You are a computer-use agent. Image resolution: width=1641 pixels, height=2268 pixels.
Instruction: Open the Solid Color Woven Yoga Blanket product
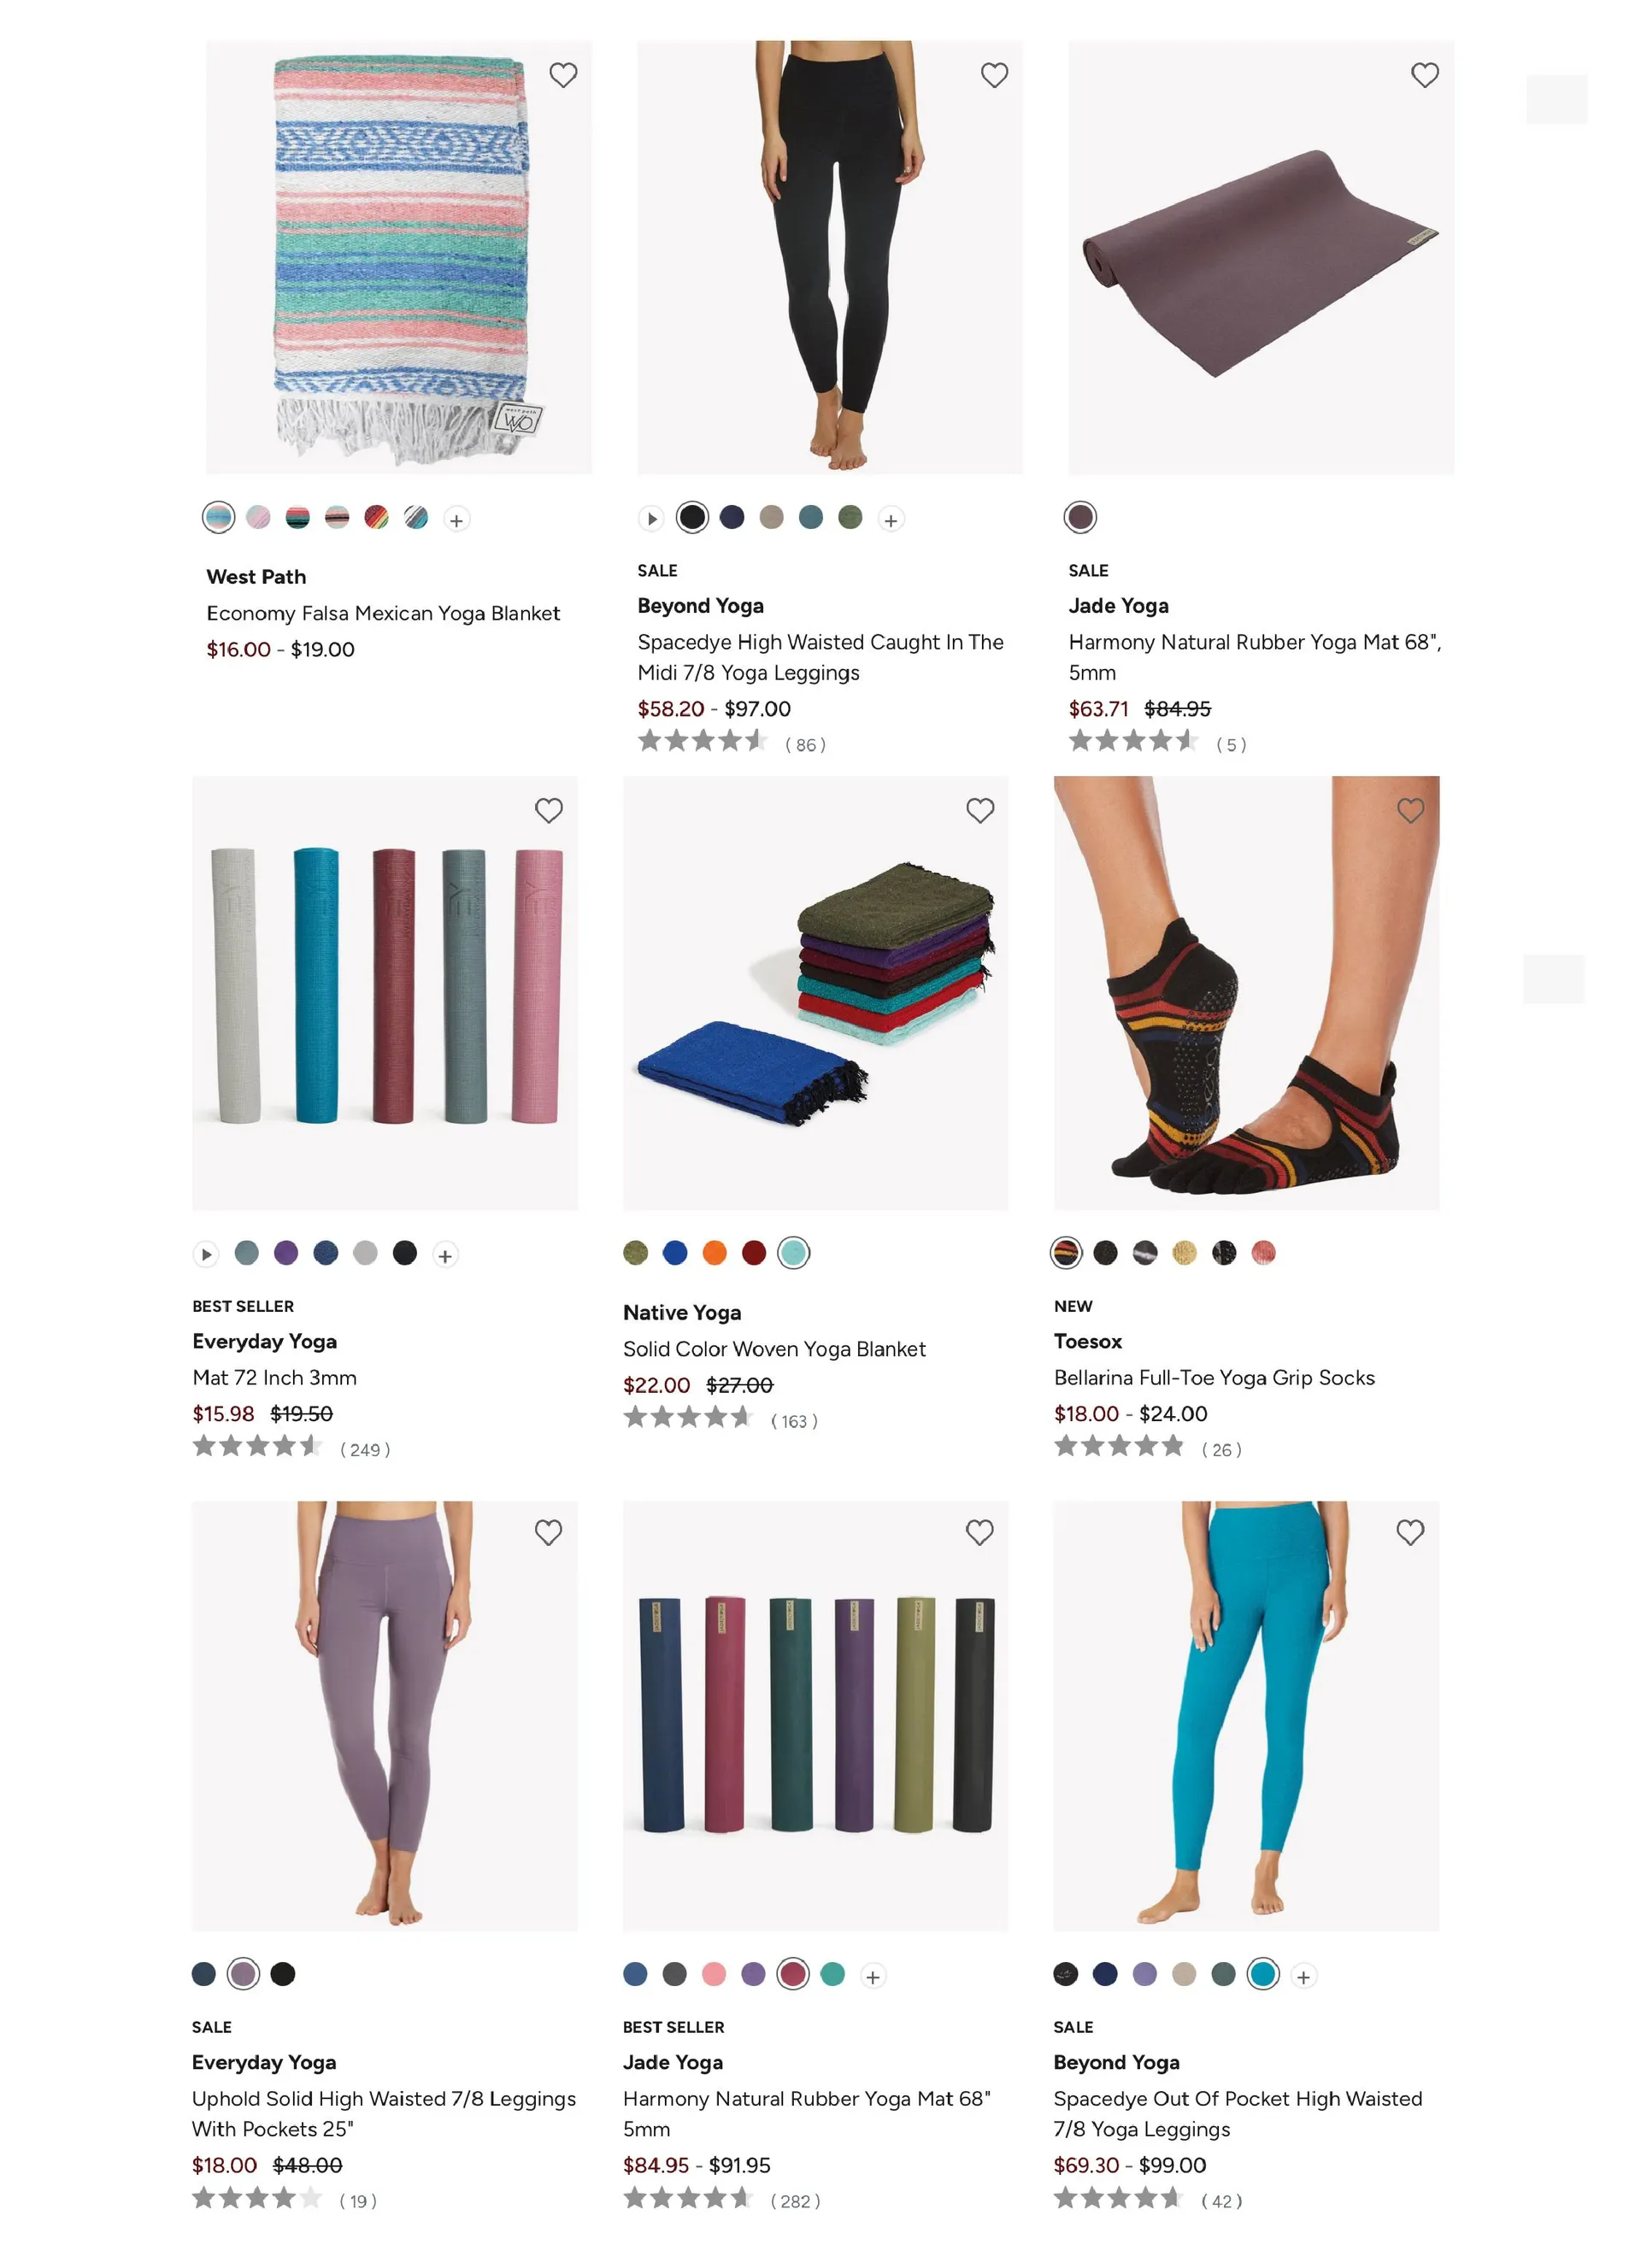pos(774,1349)
